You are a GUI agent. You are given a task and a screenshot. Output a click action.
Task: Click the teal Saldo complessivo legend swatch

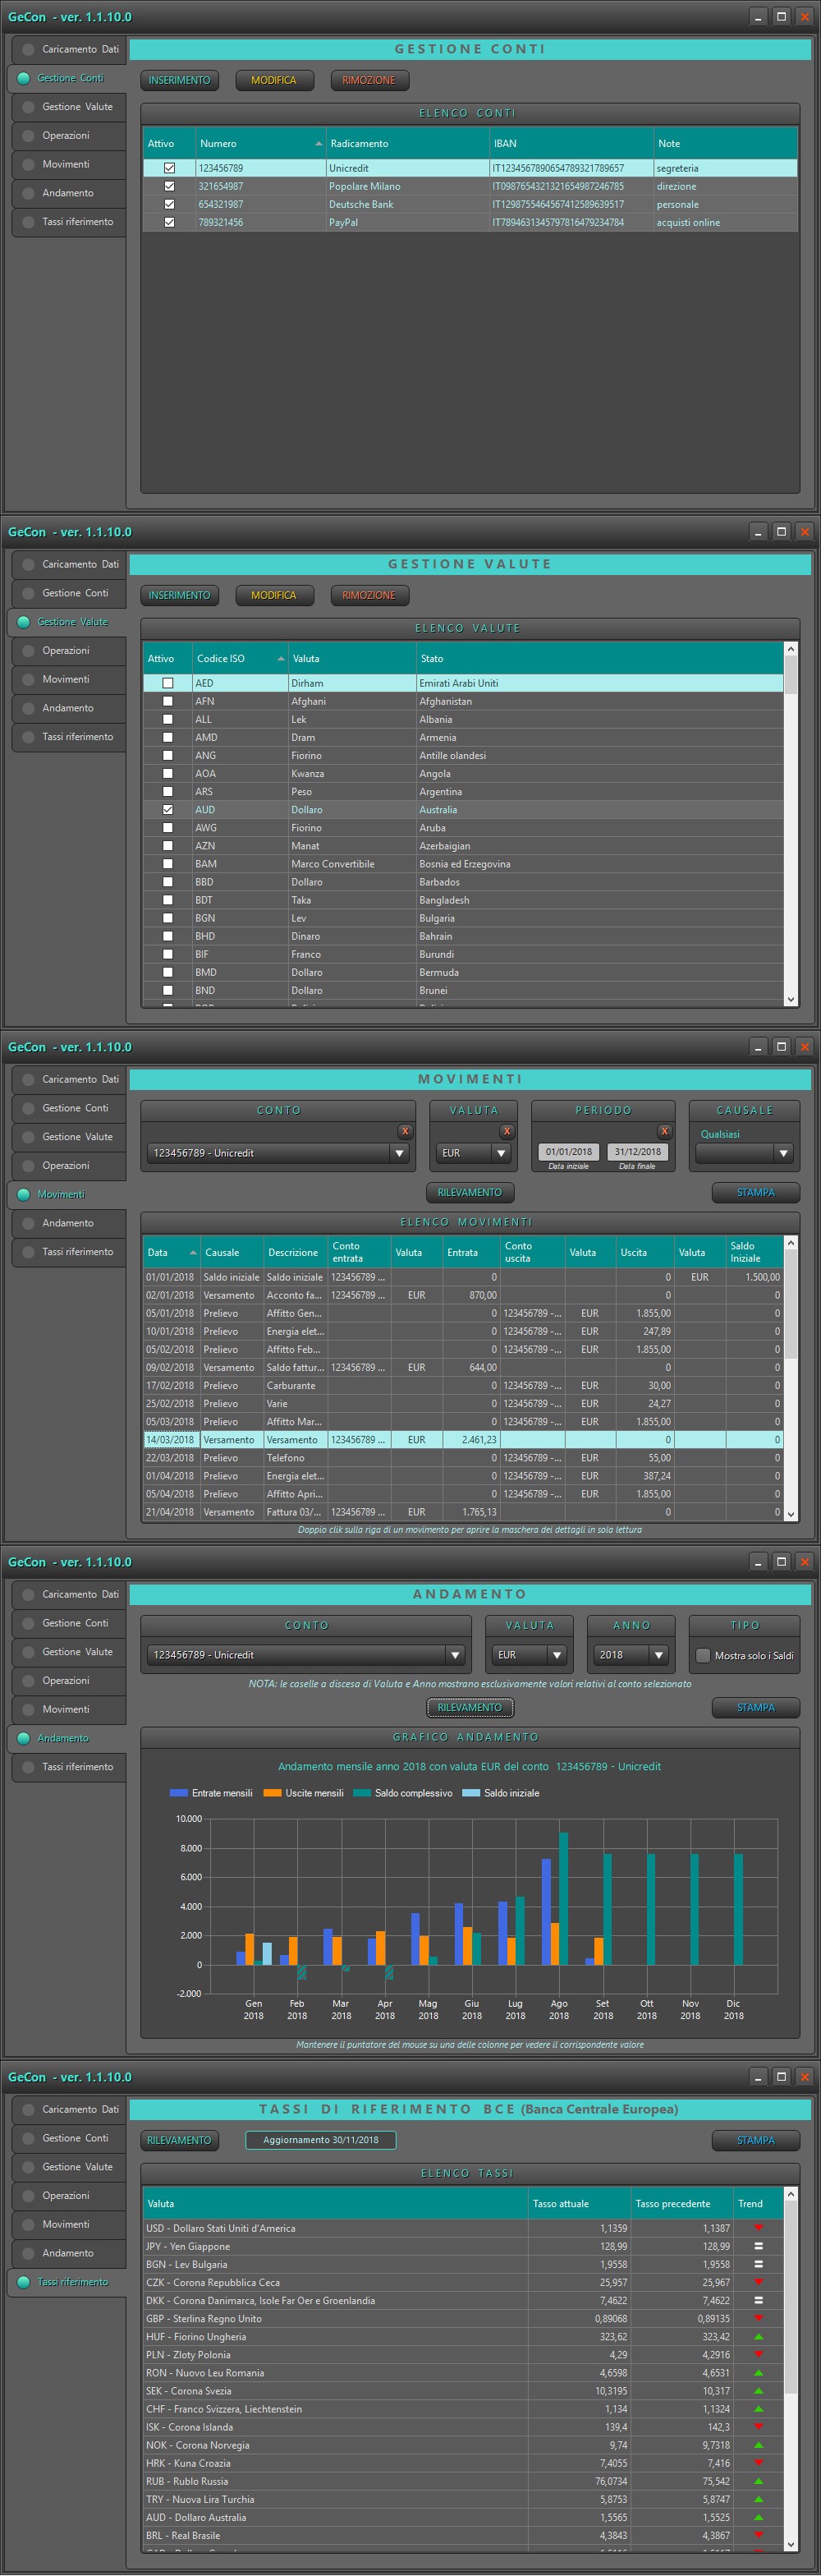362,1793
